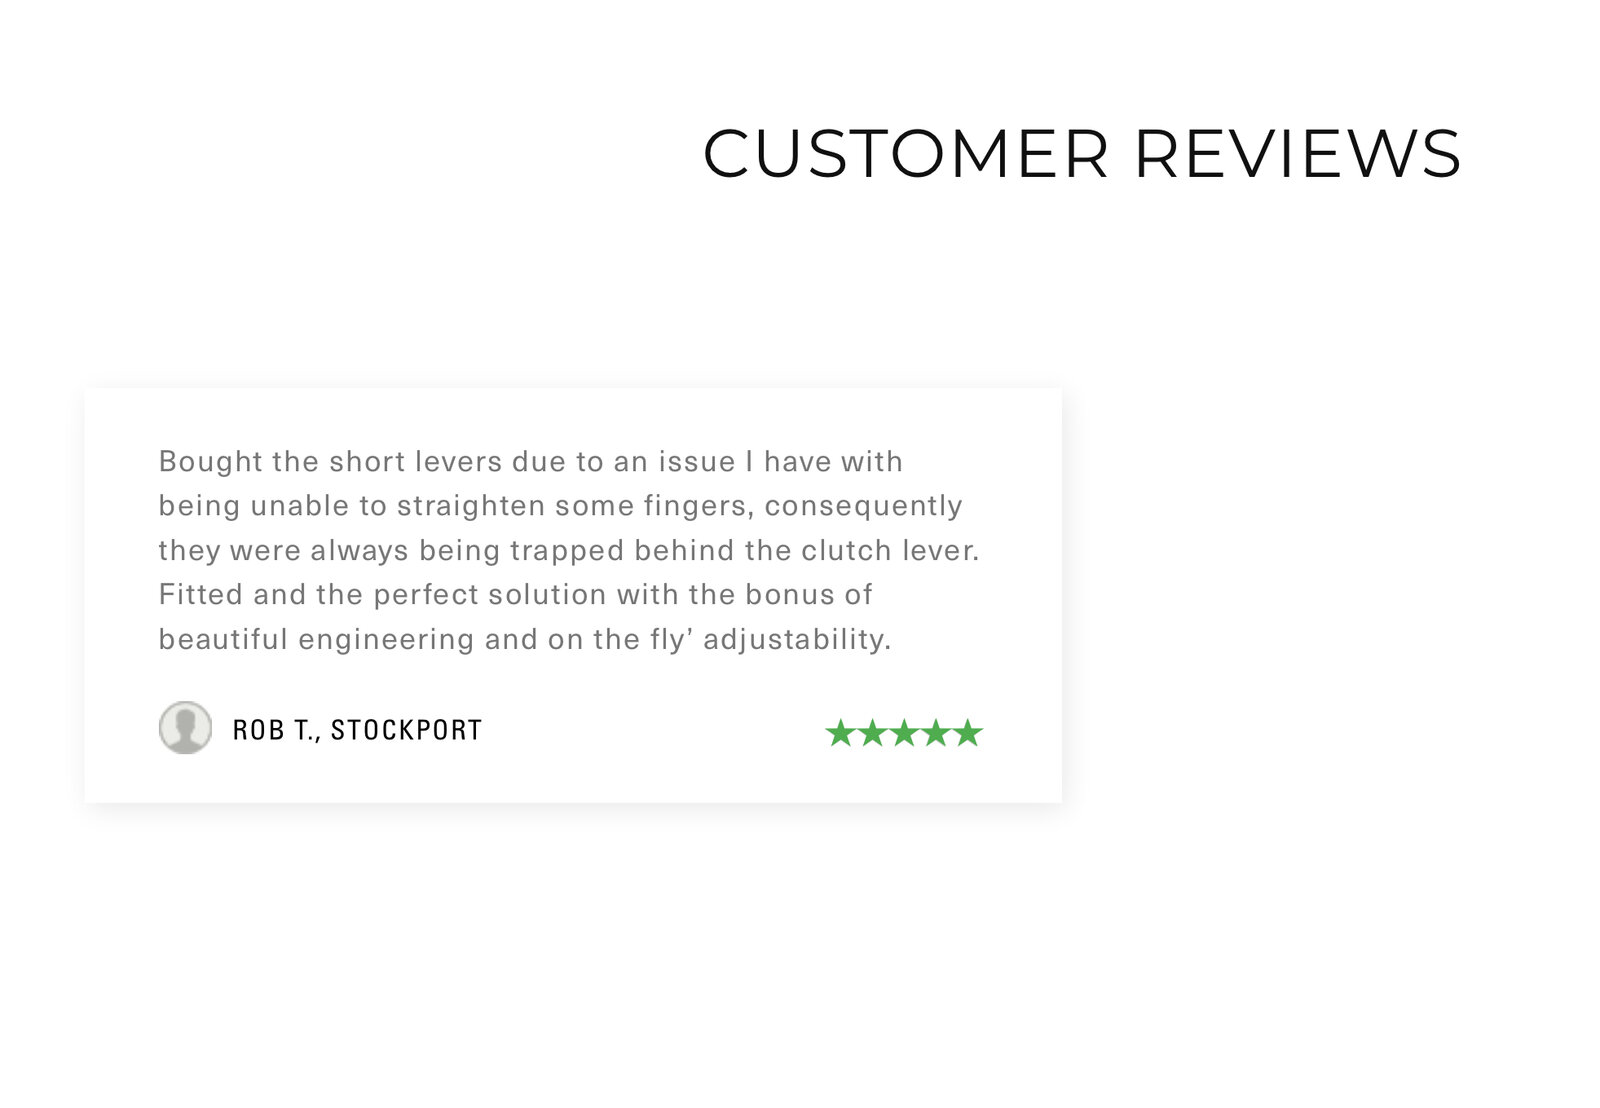Click Rob T.'s profile avatar icon
1600x1108 pixels.
(x=185, y=727)
